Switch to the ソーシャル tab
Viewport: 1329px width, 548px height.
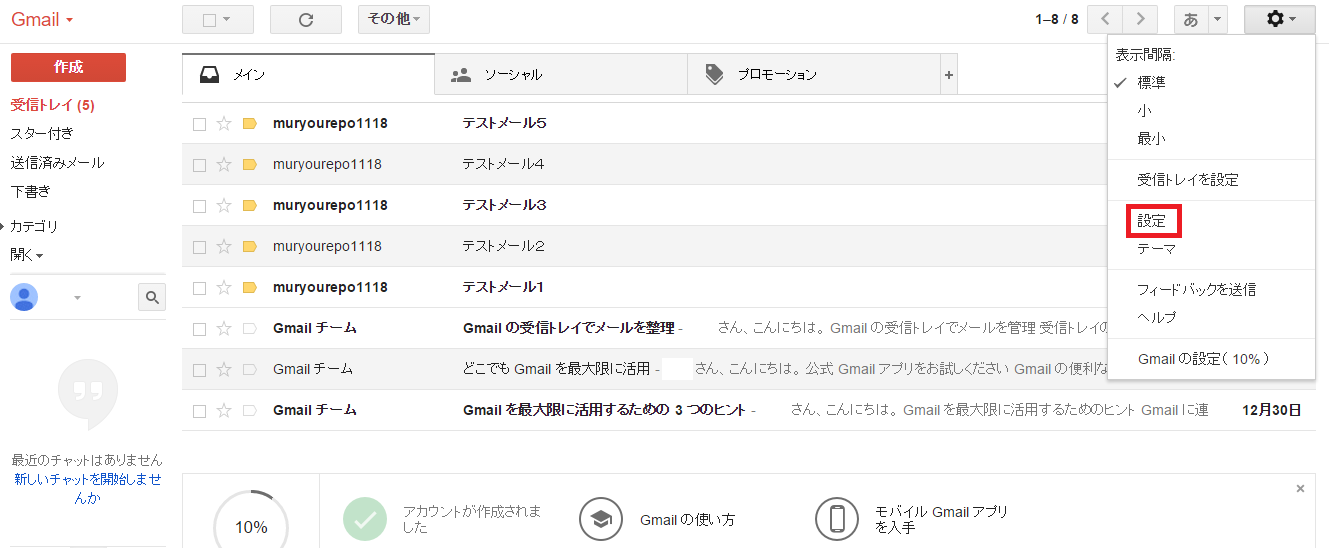click(x=561, y=74)
